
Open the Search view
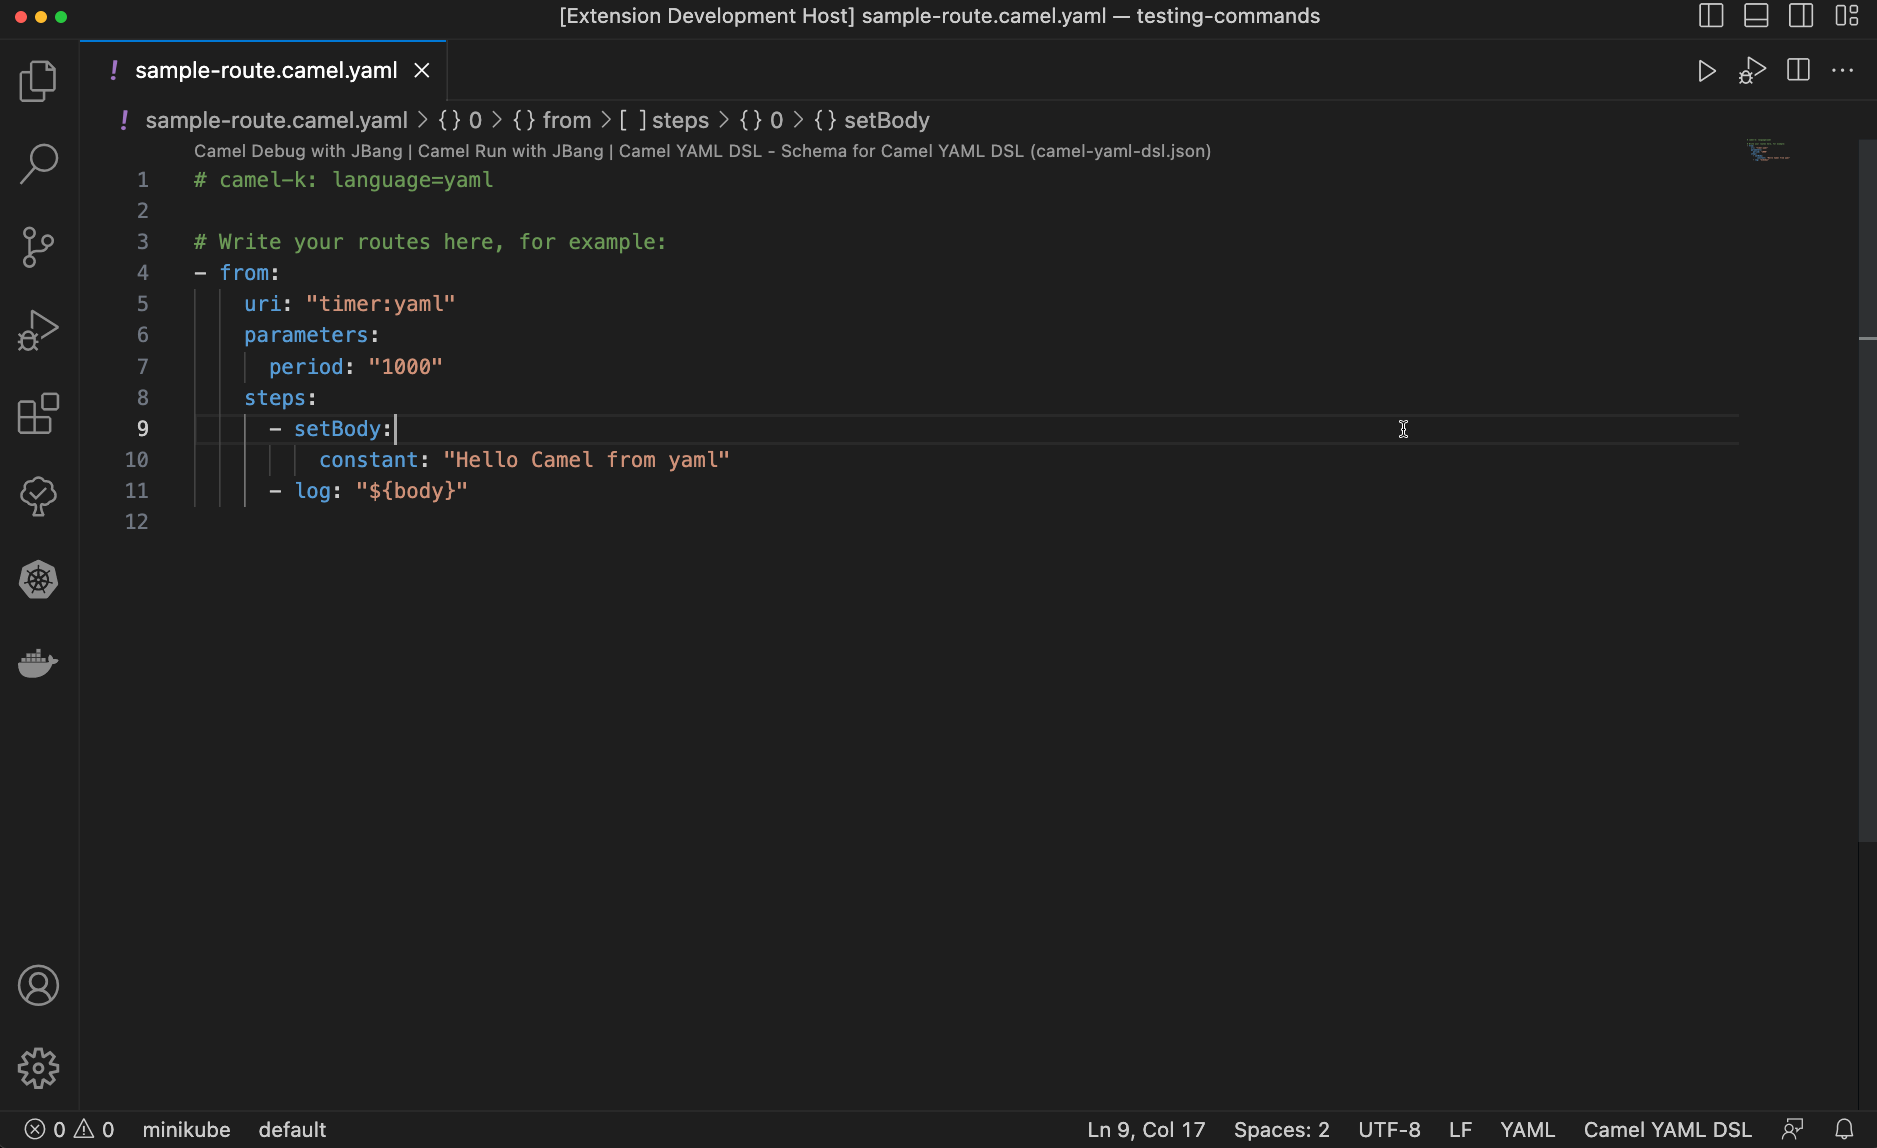[x=38, y=163]
